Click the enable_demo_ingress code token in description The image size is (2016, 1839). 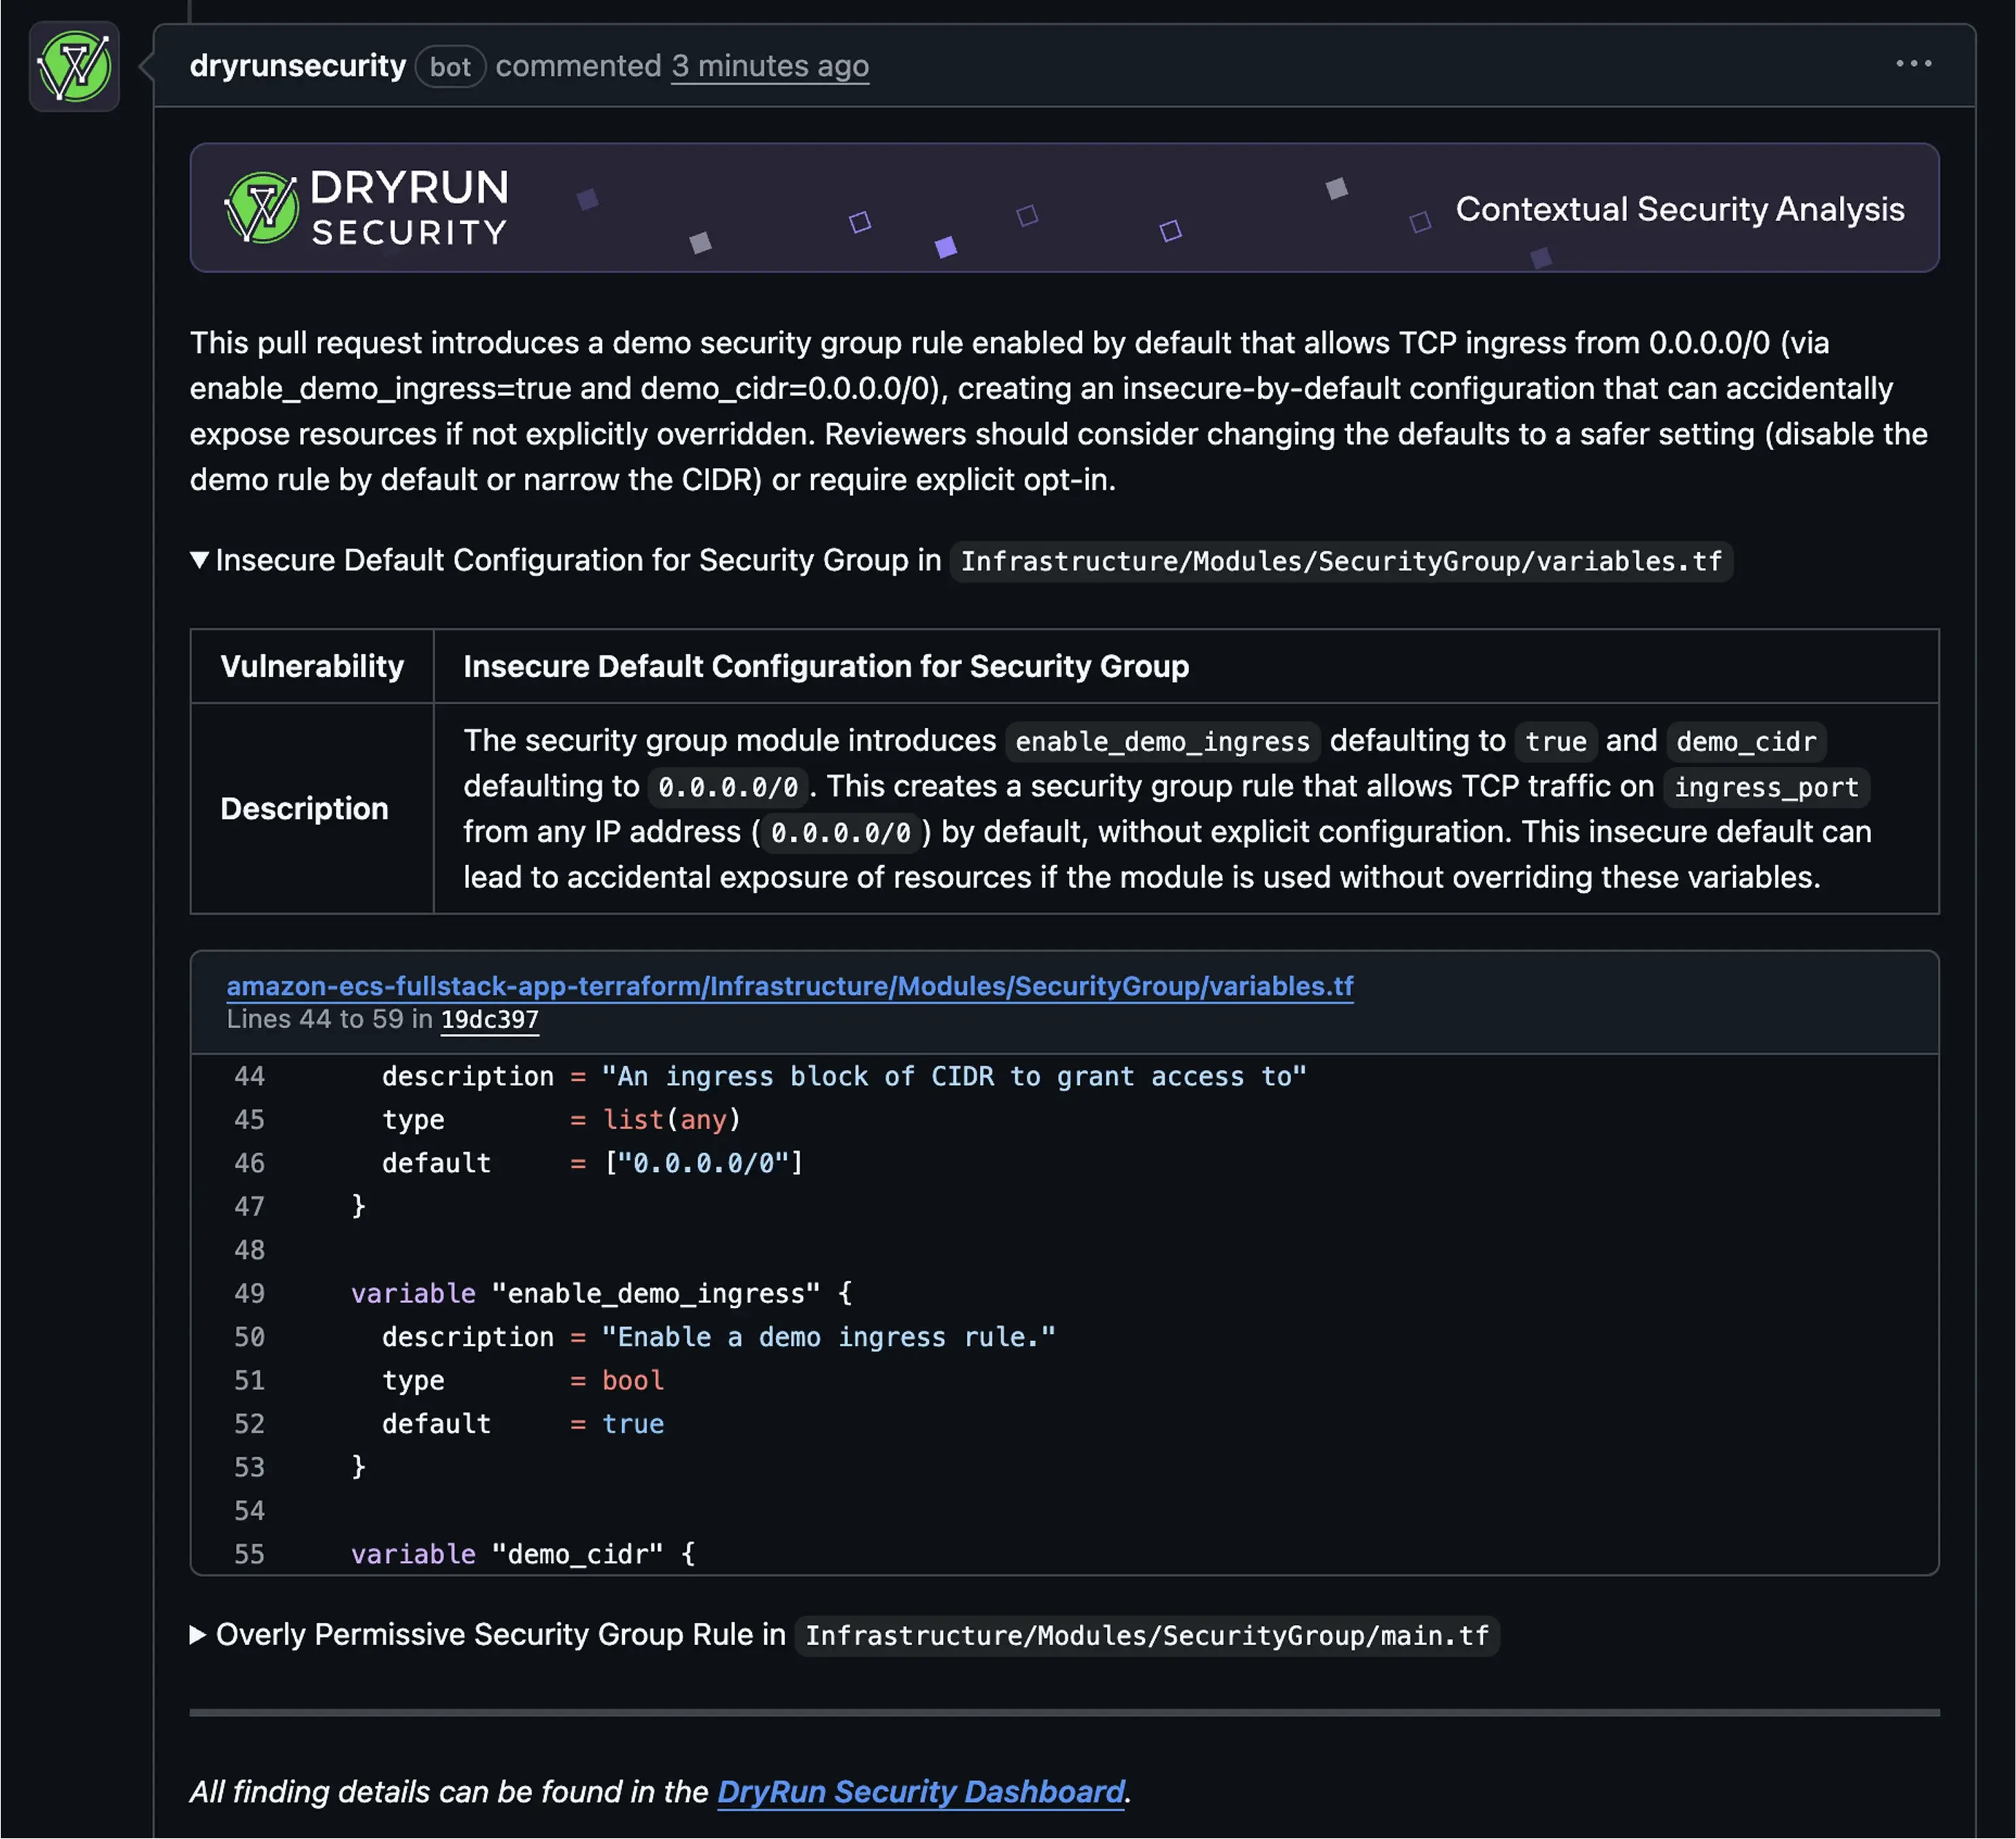[1161, 741]
